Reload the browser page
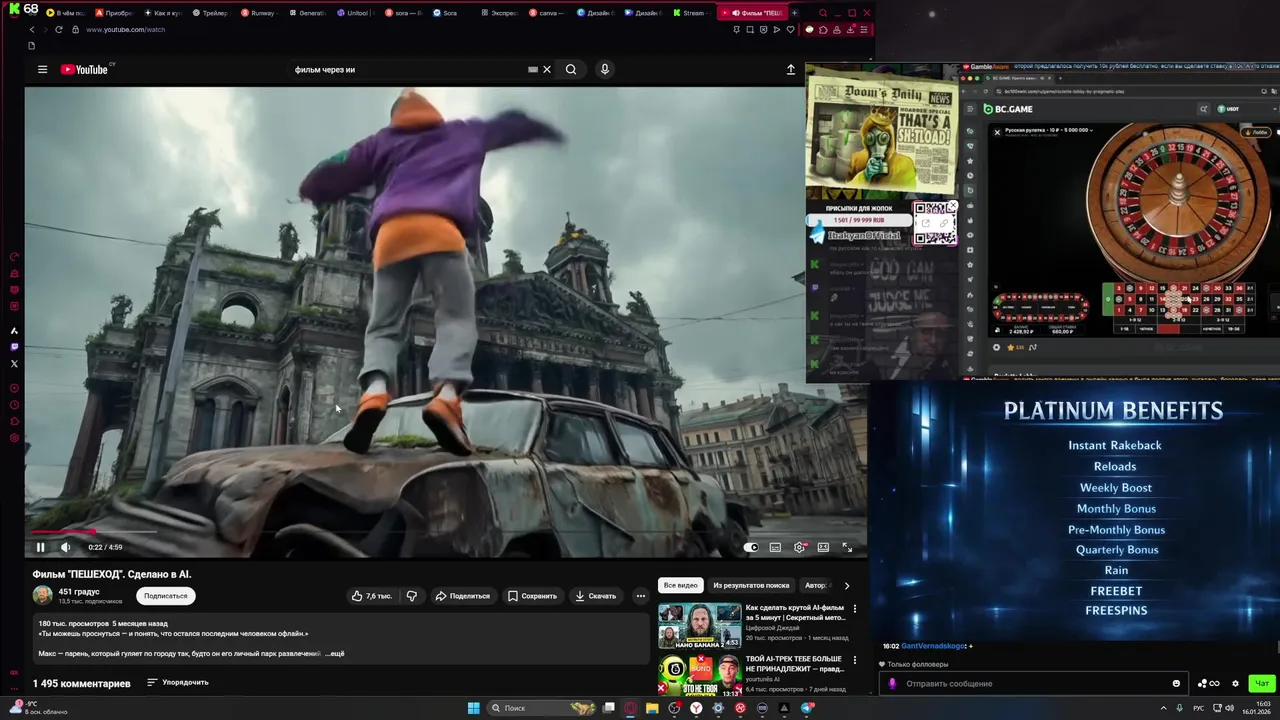 (x=59, y=29)
